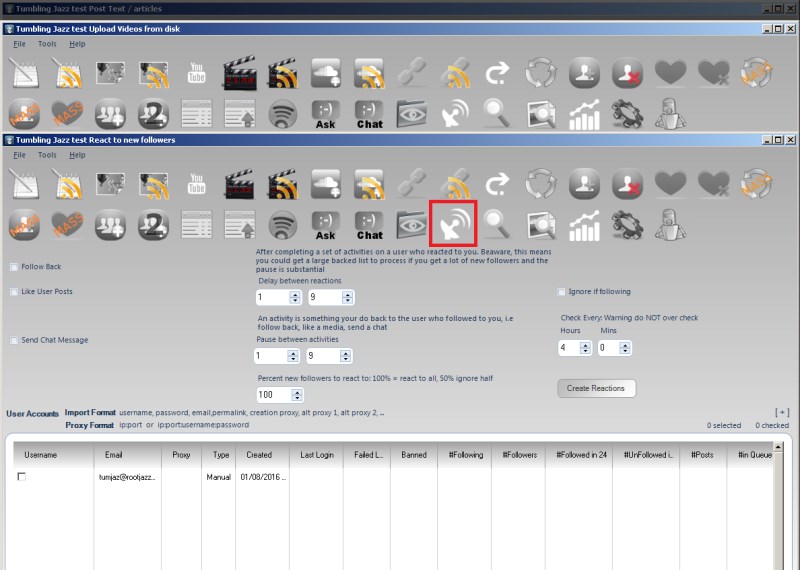This screenshot has height=570, width=800.
Task: Click image search icon in Upload Videos window
Action: pos(541,114)
